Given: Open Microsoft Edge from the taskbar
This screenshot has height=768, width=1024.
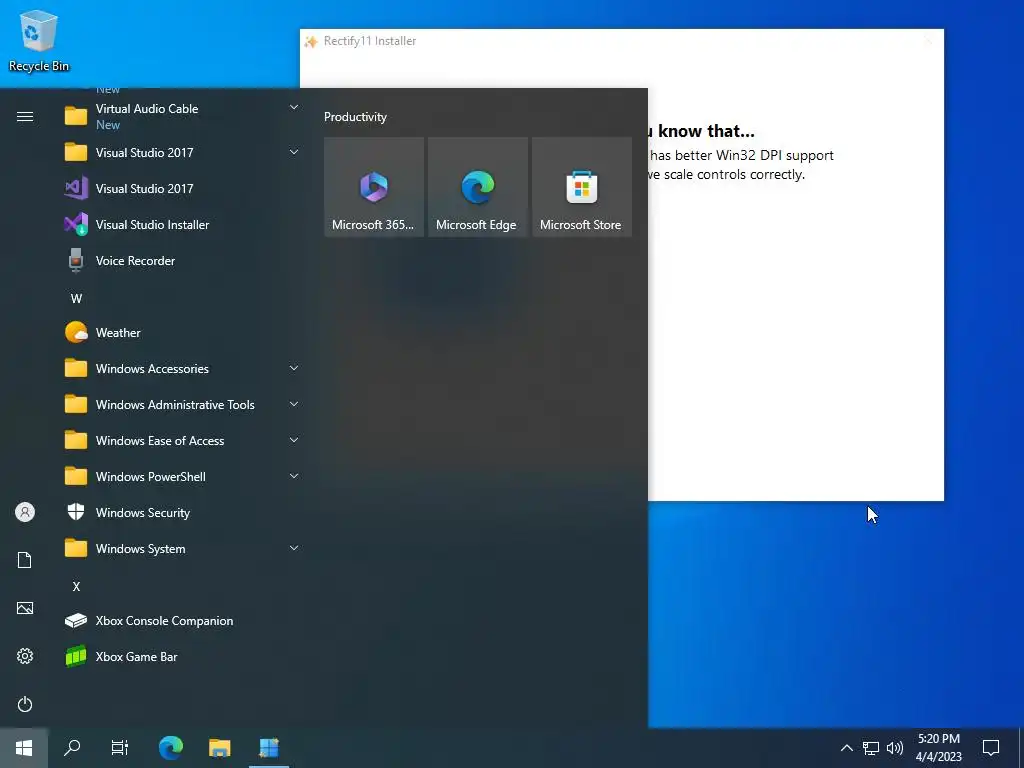Looking at the screenshot, I should [x=170, y=748].
